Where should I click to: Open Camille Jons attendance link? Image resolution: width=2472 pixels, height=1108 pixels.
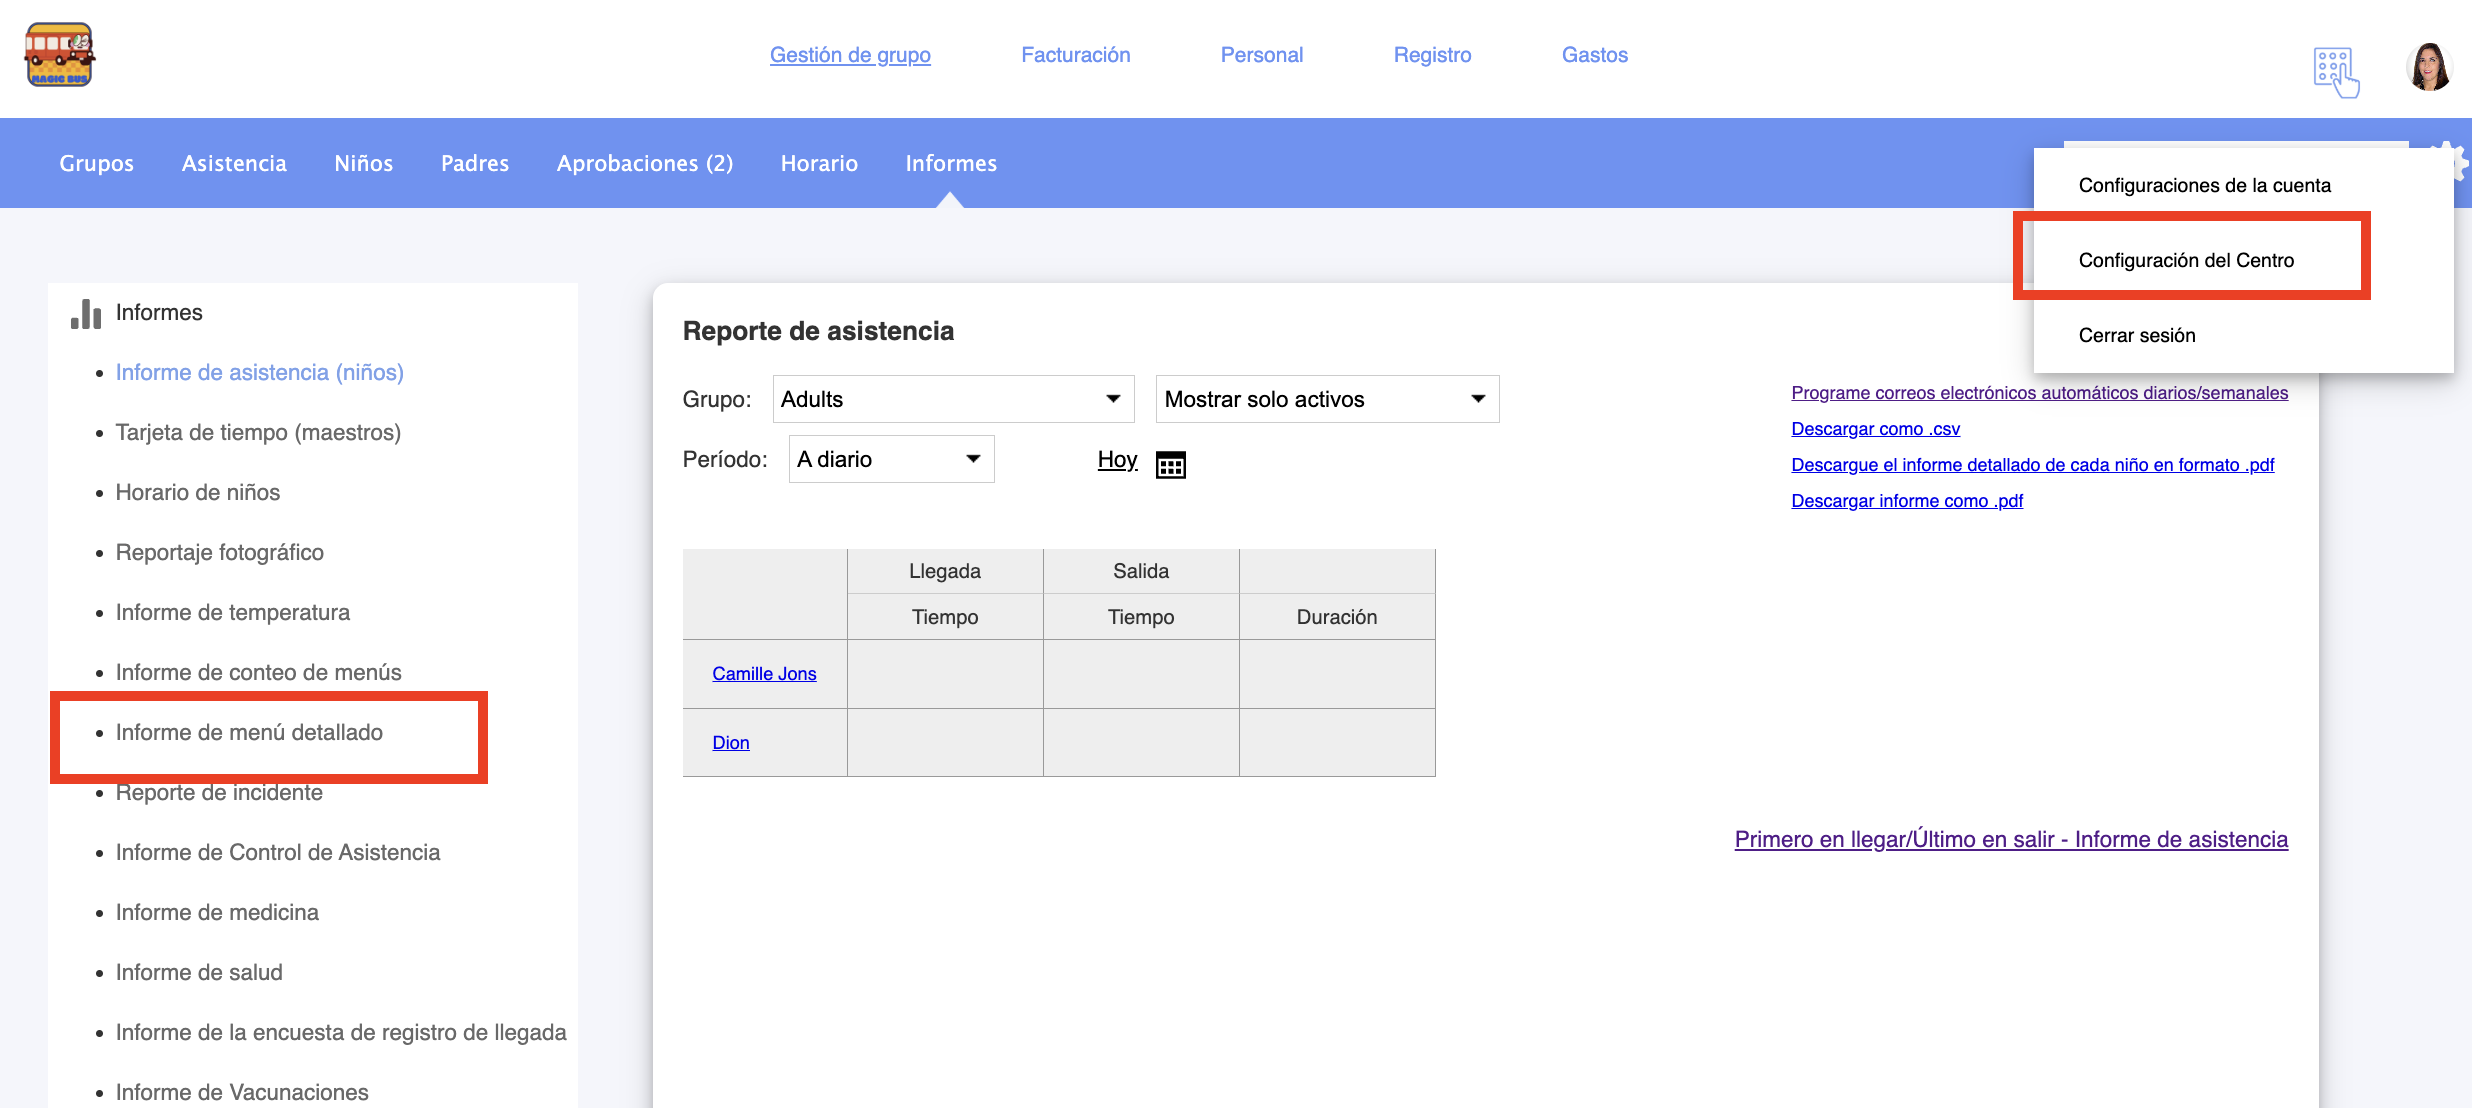click(764, 674)
